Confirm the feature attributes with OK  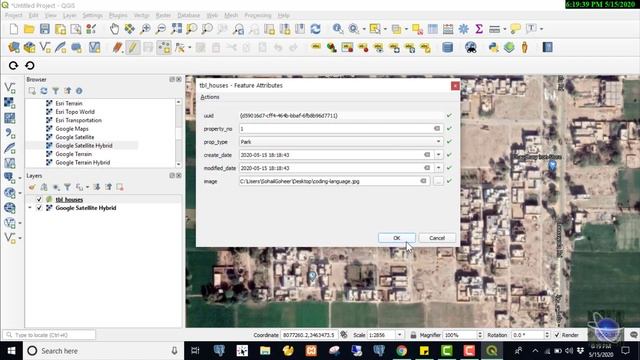pos(397,238)
